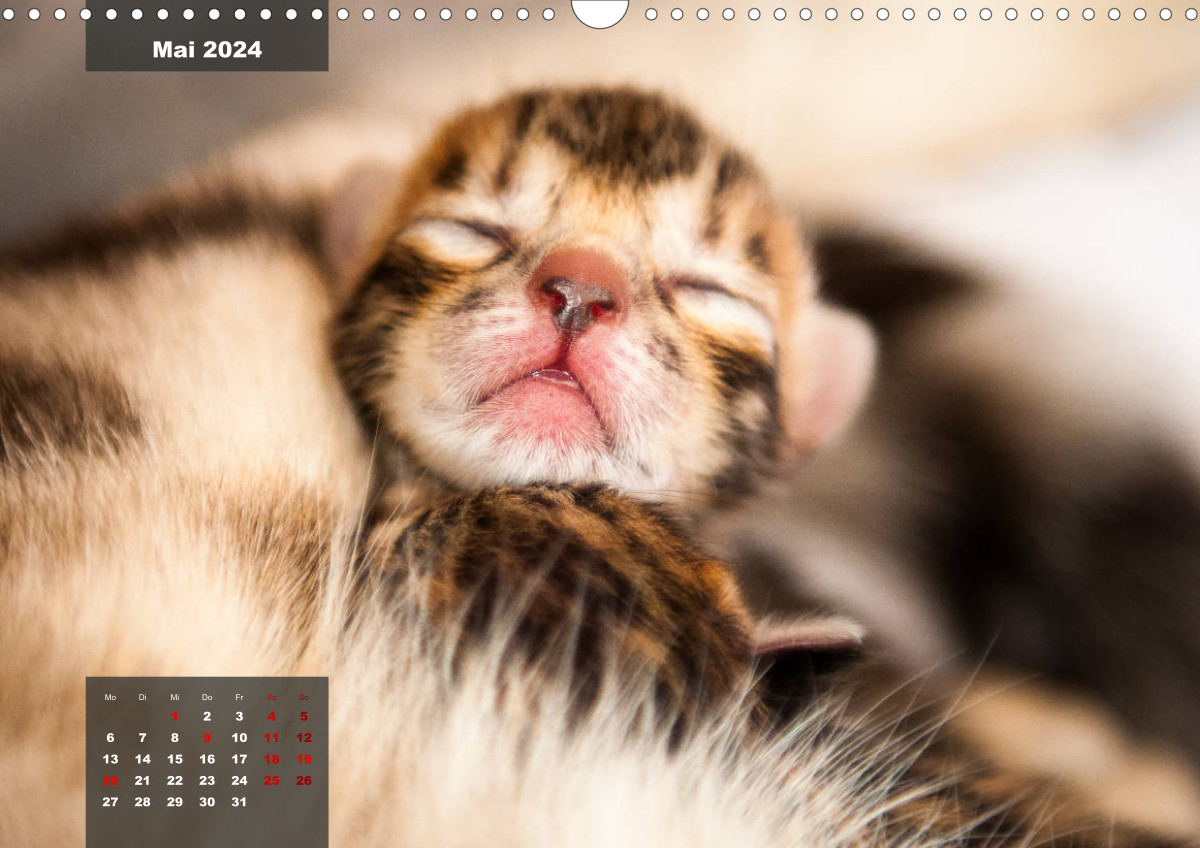Click date 16 in the calendar
1200x848 pixels.
tap(207, 759)
